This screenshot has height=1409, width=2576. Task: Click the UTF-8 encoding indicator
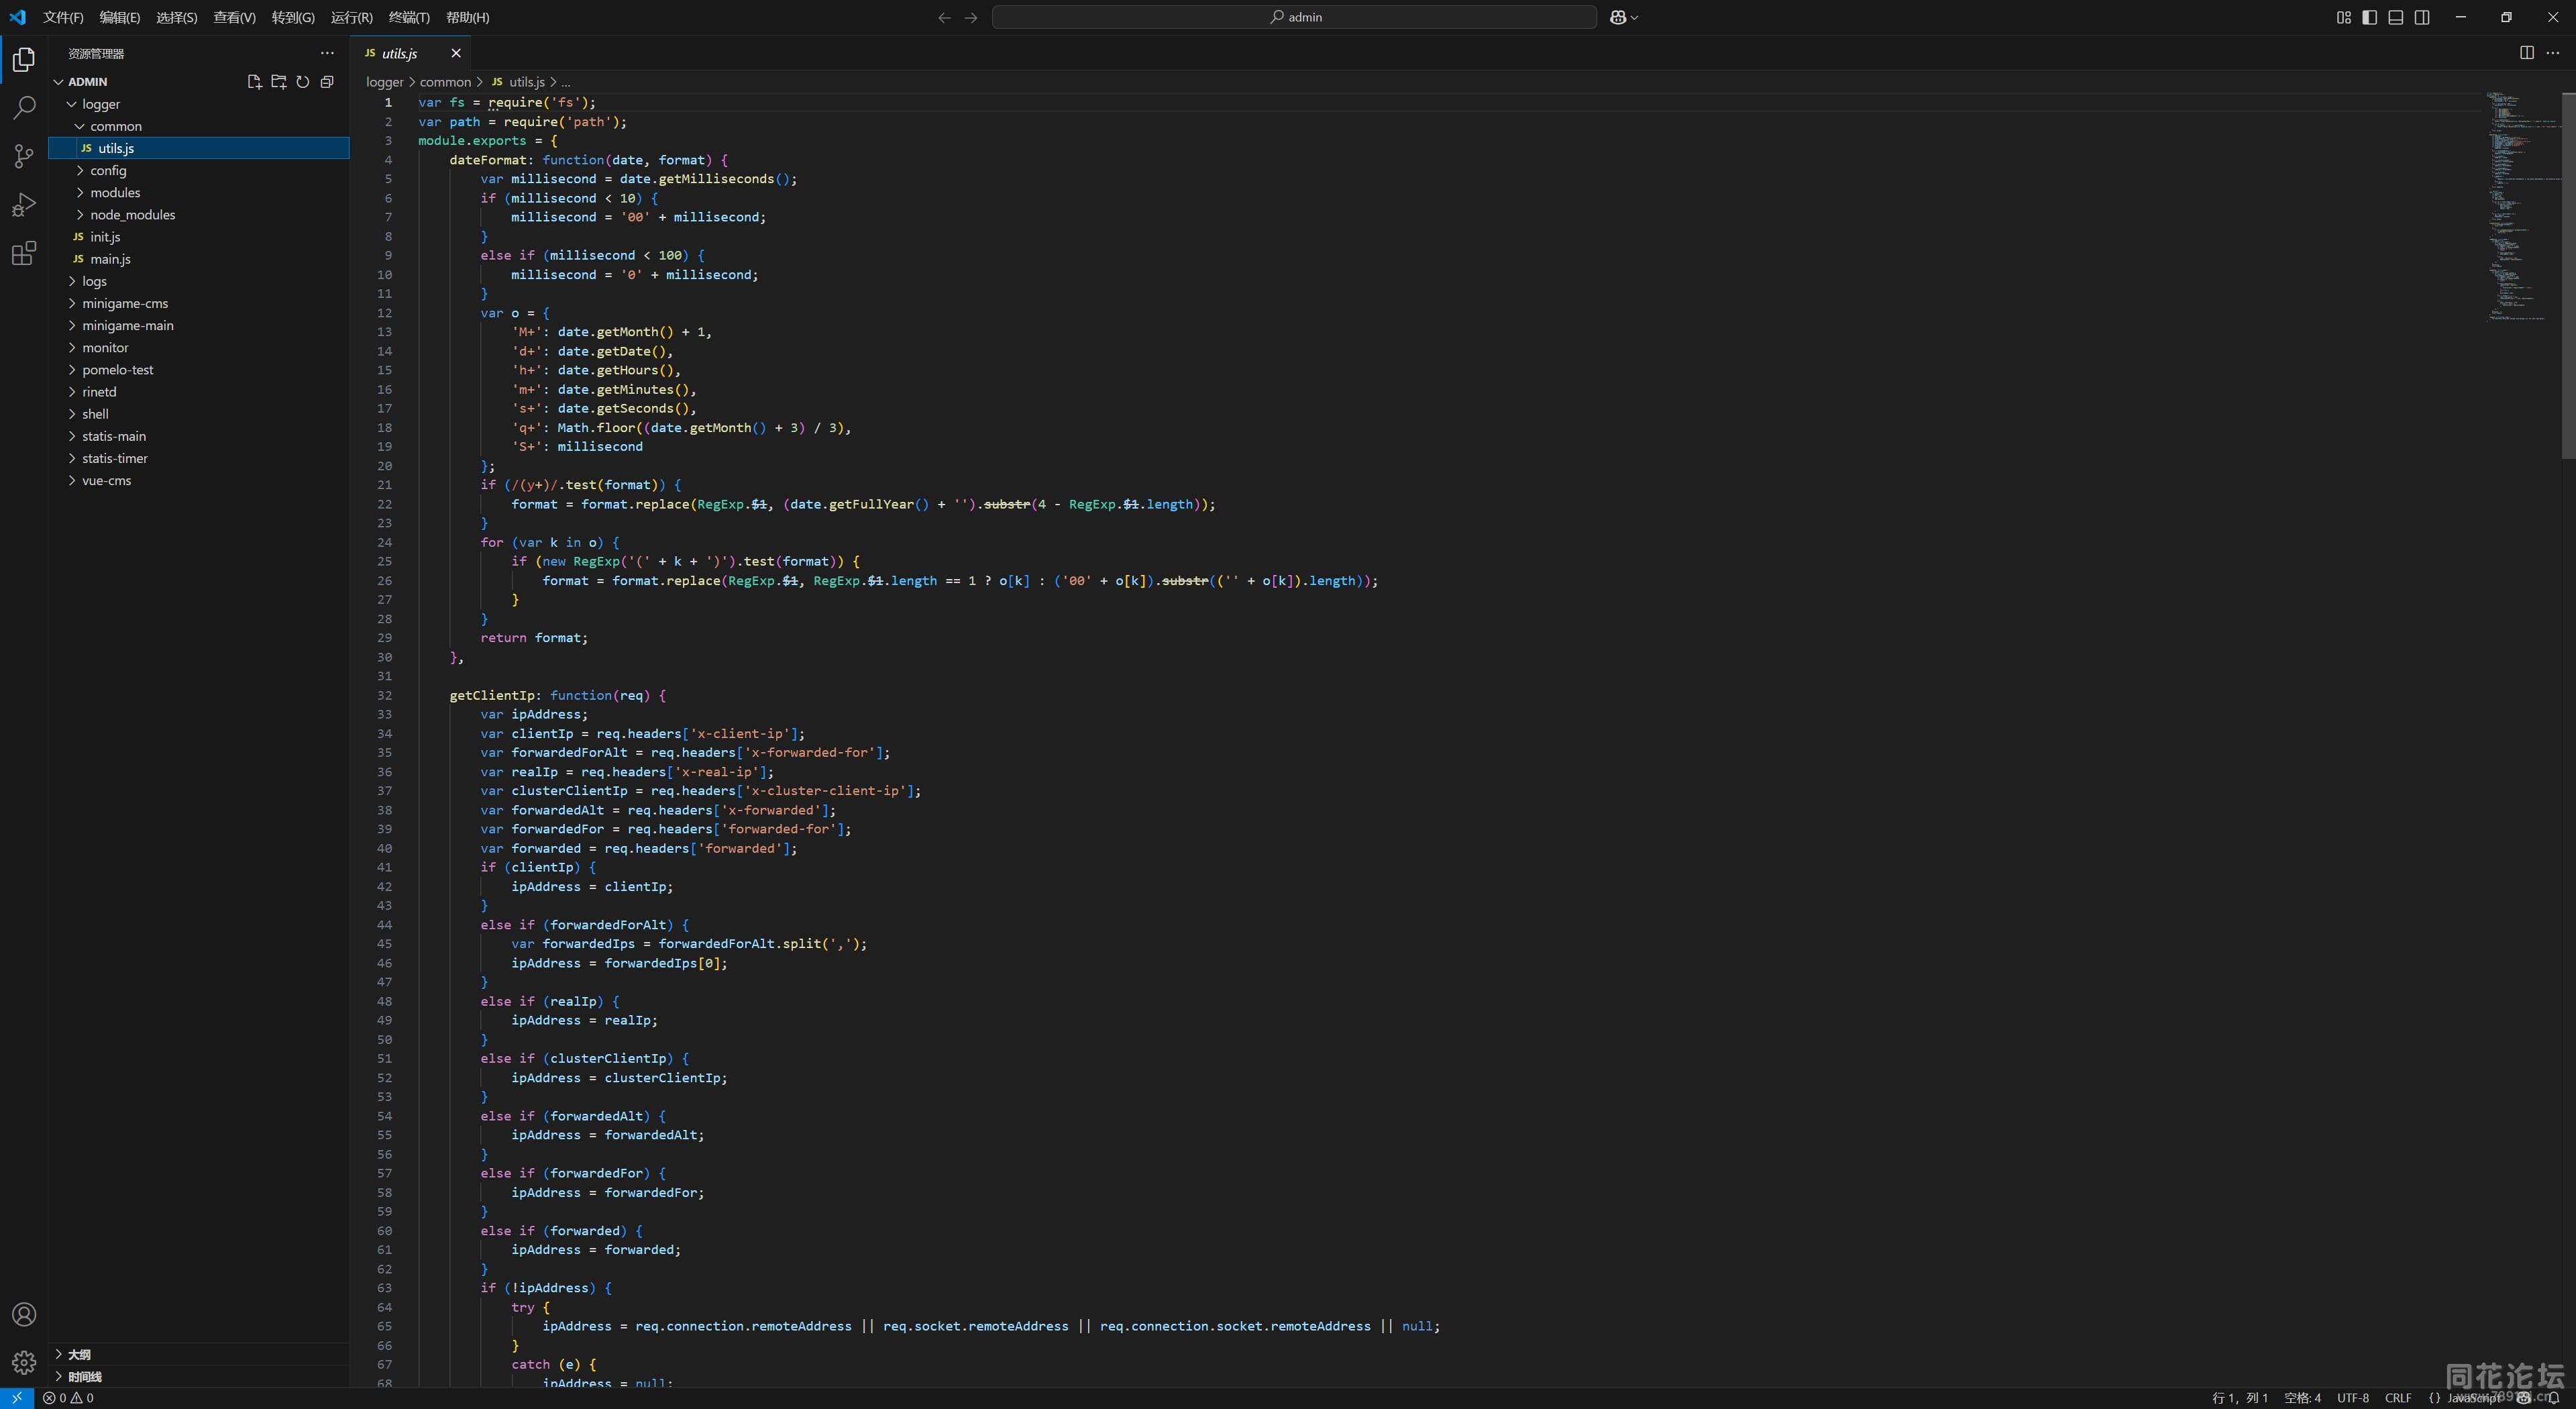2353,1398
